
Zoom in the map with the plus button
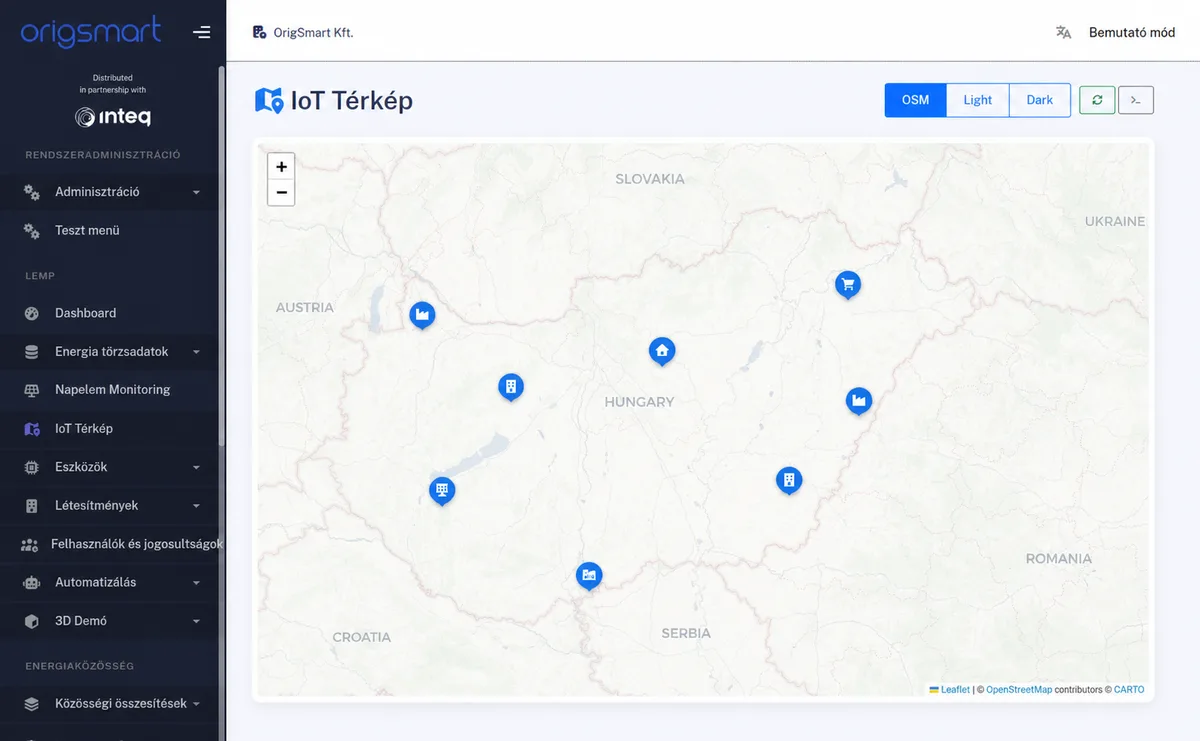coord(282,166)
